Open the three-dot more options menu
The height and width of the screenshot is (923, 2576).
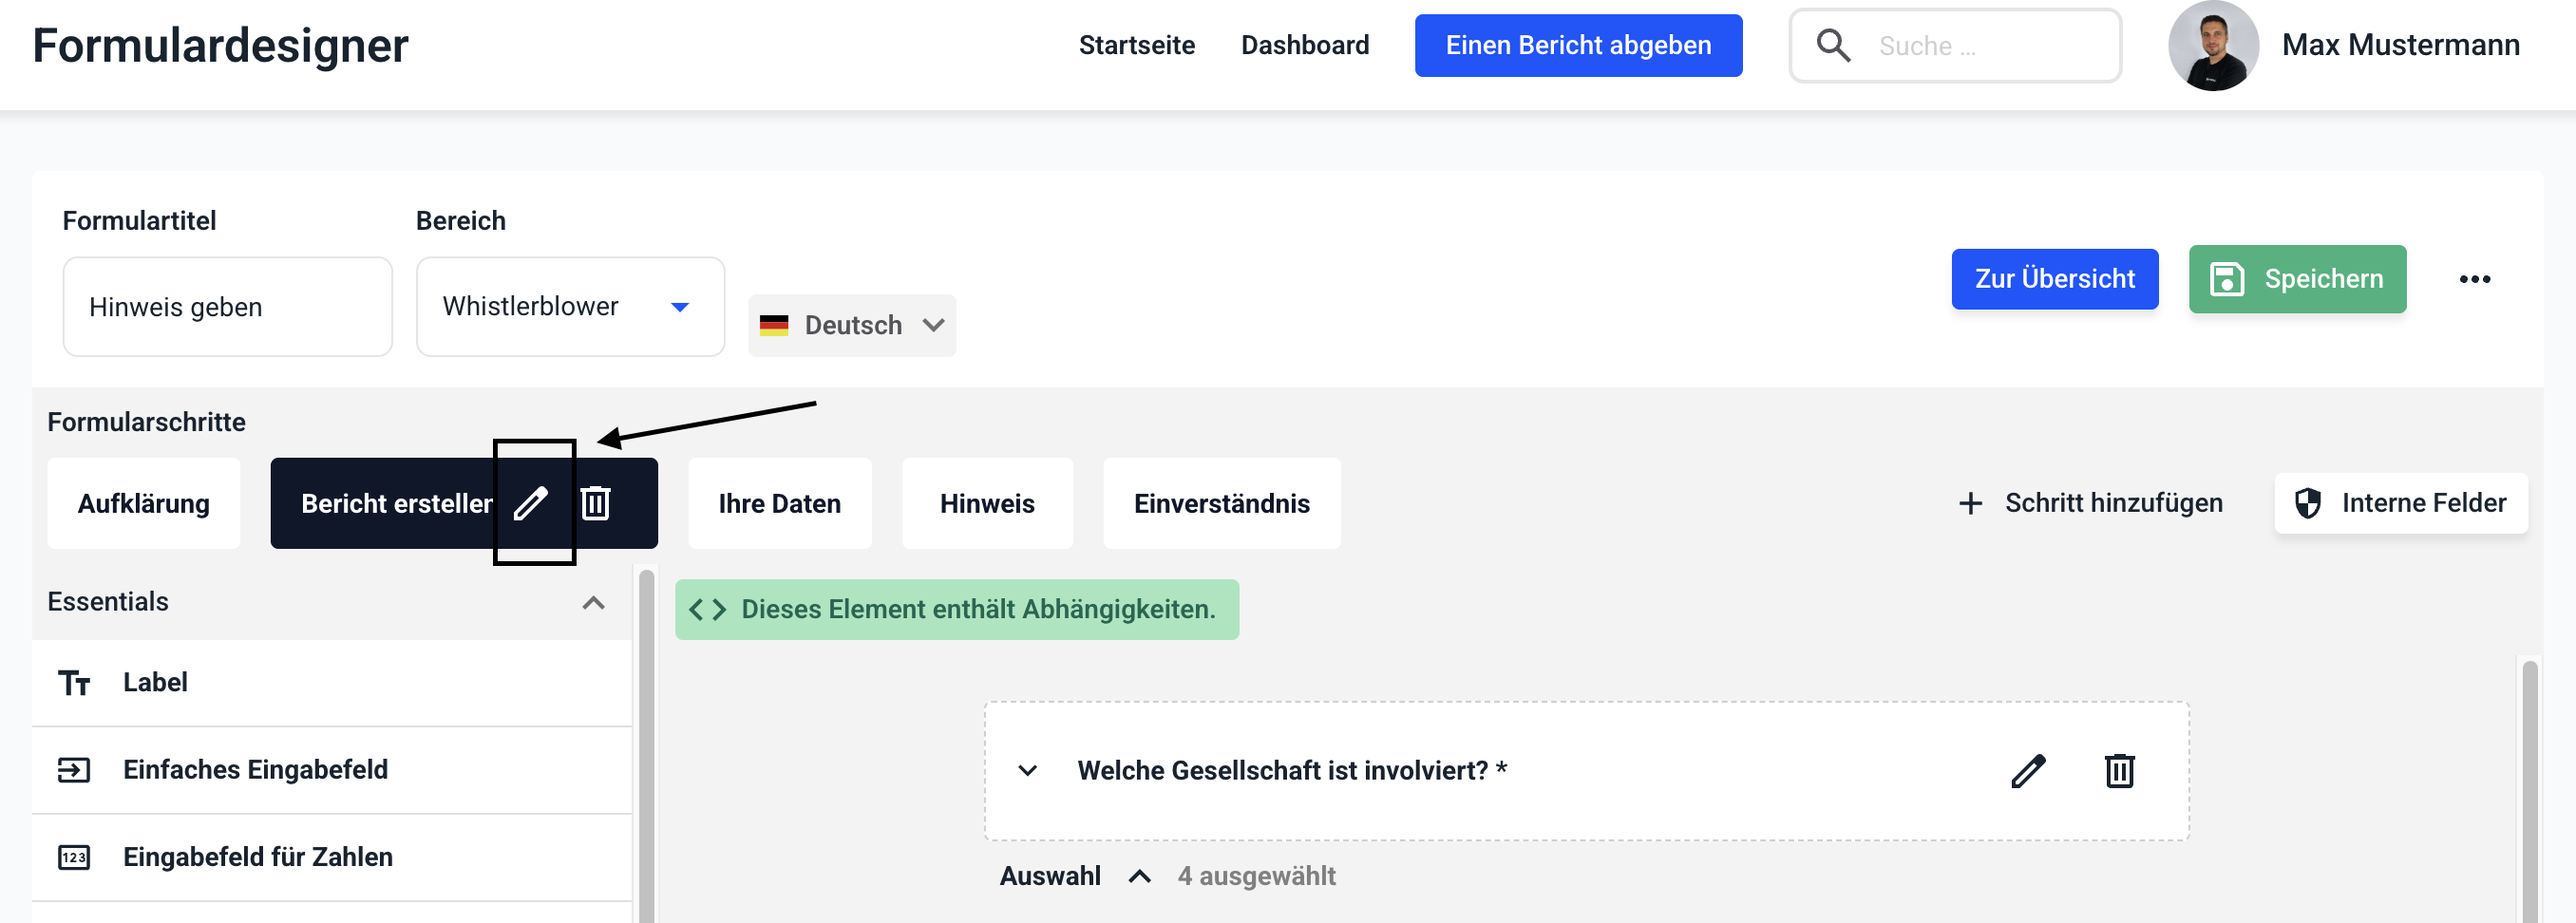pyautogui.click(x=2474, y=279)
